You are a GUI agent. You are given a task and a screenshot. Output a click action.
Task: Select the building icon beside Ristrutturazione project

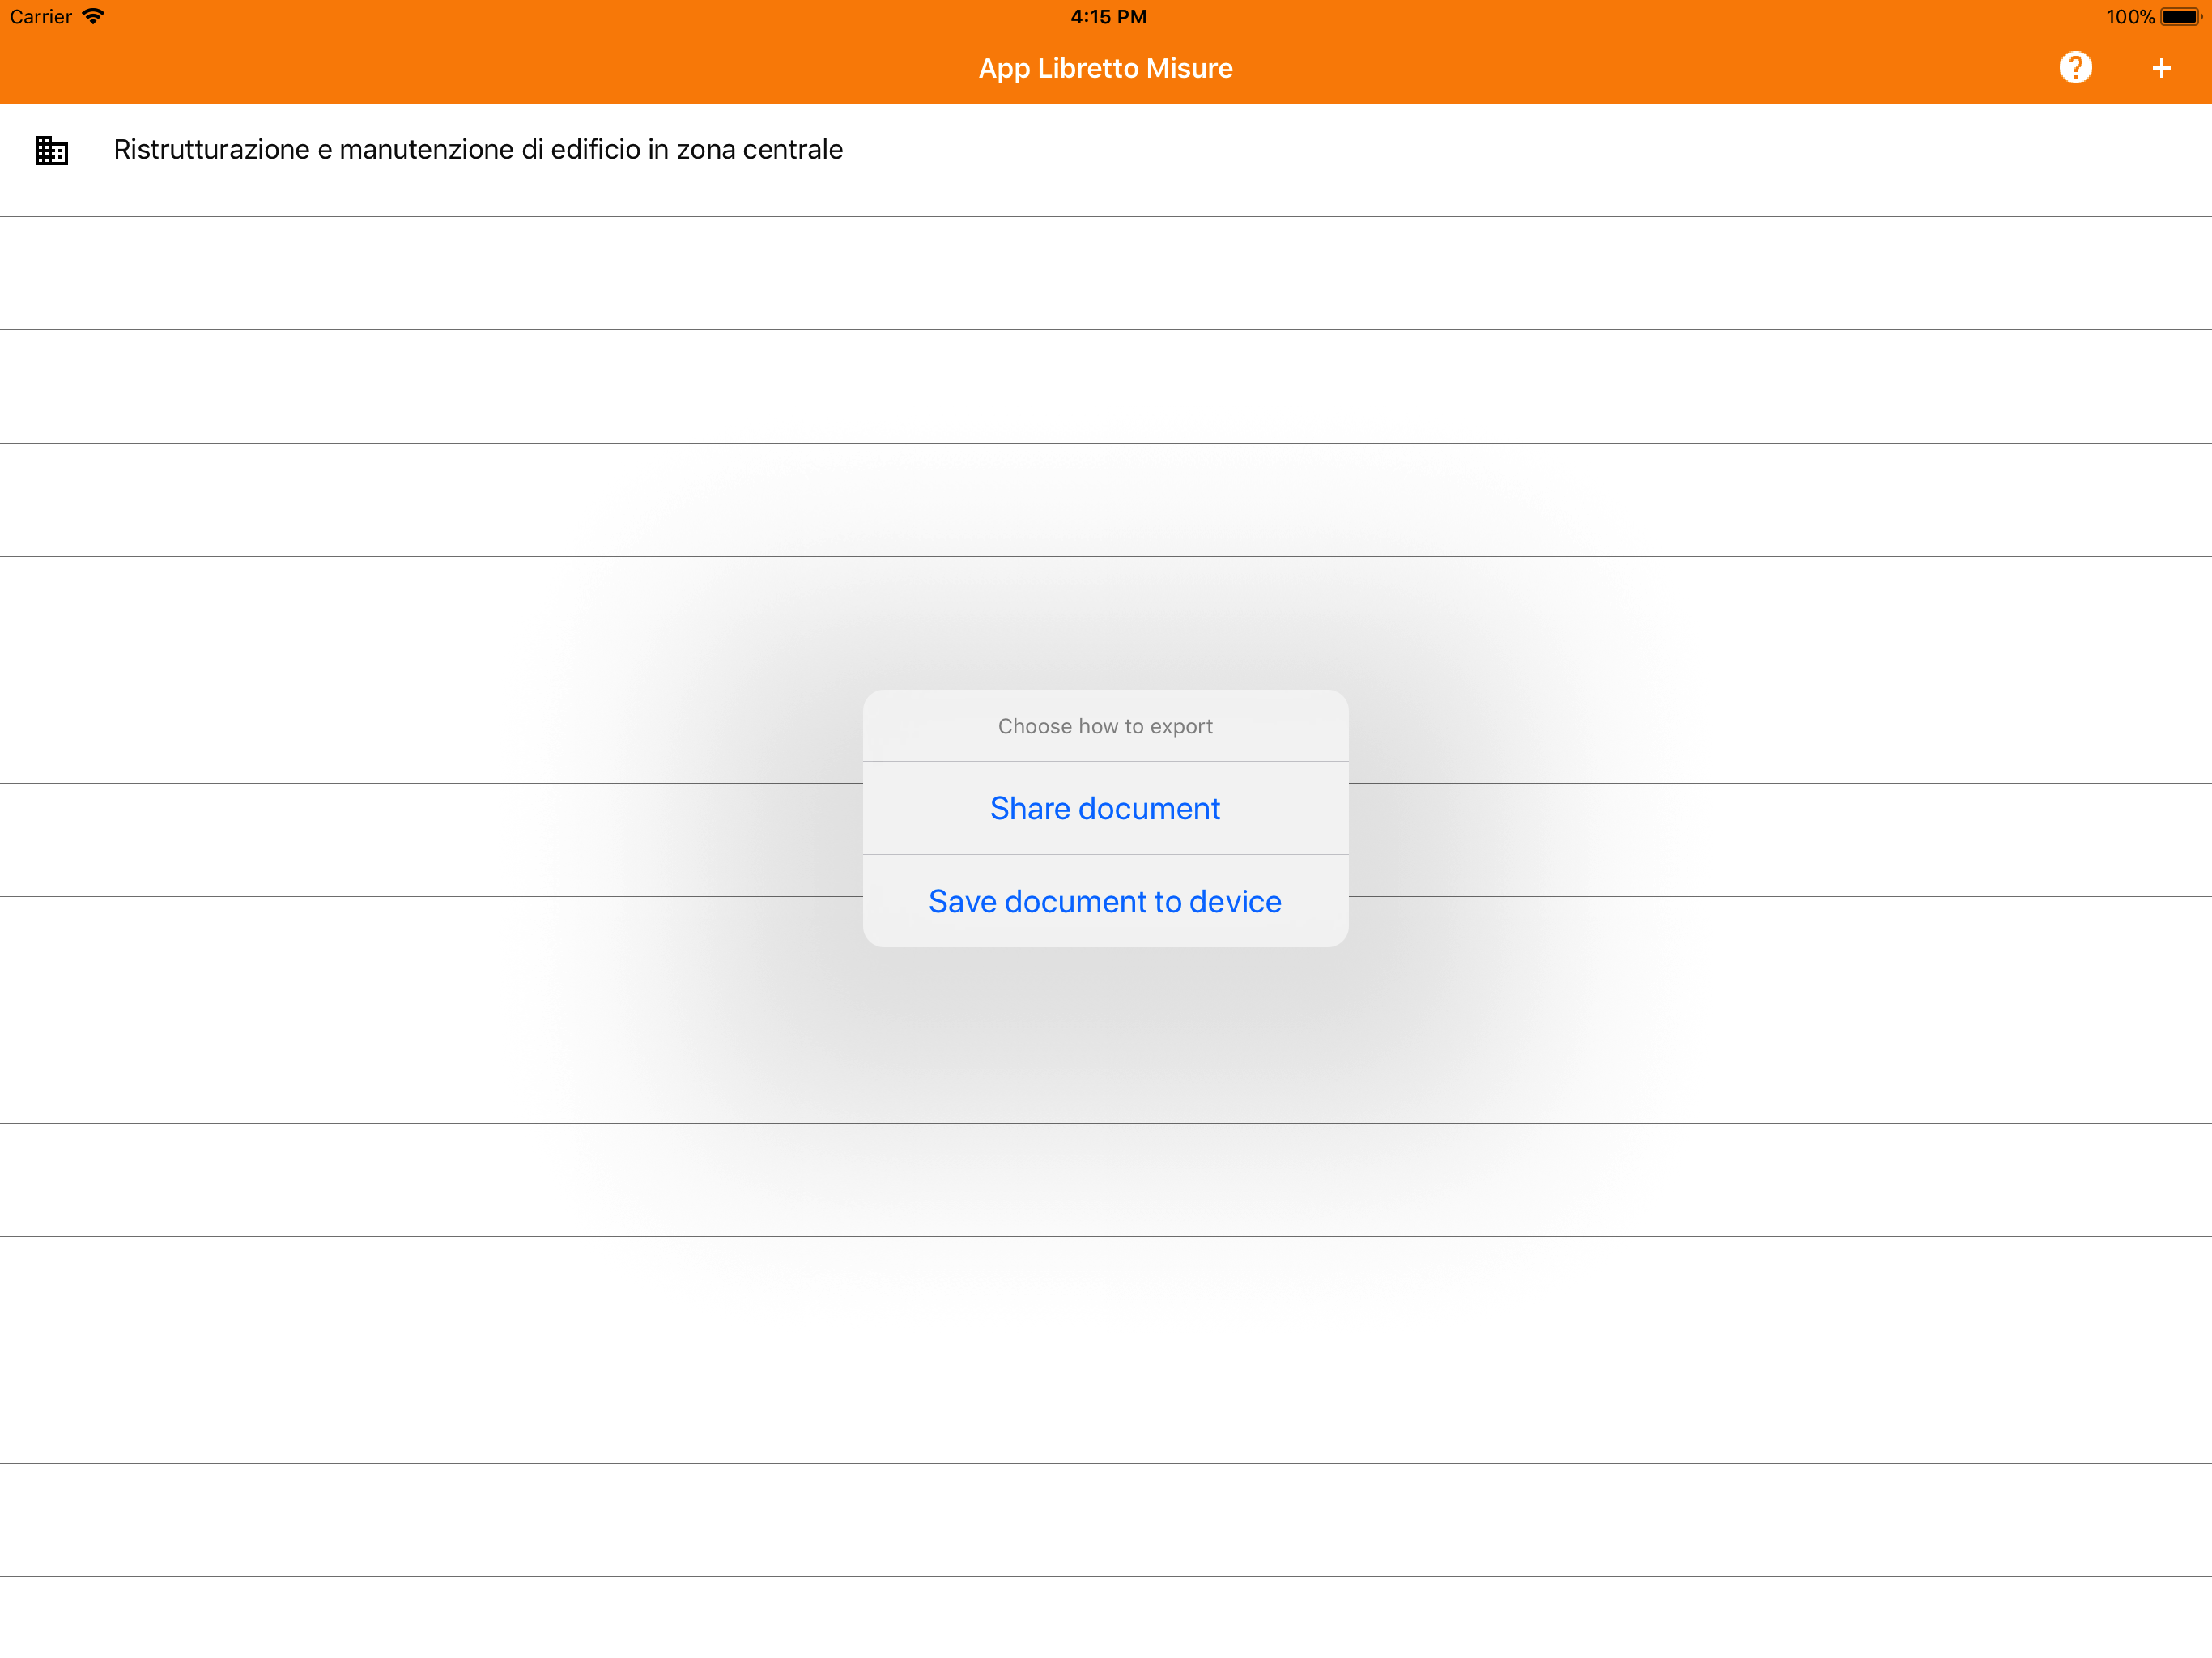[x=51, y=150]
